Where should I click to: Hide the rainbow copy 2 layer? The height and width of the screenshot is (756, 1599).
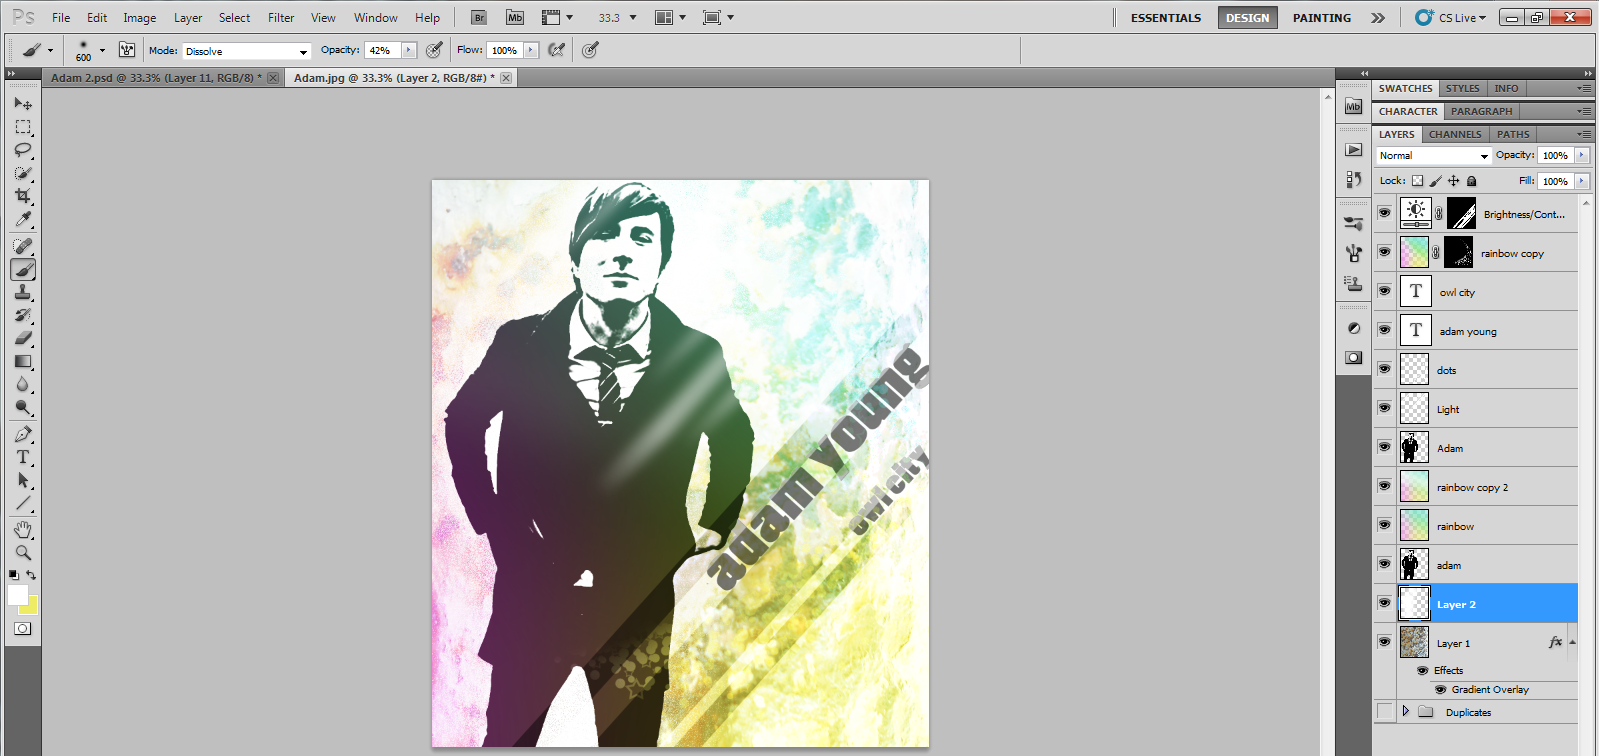coord(1384,486)
